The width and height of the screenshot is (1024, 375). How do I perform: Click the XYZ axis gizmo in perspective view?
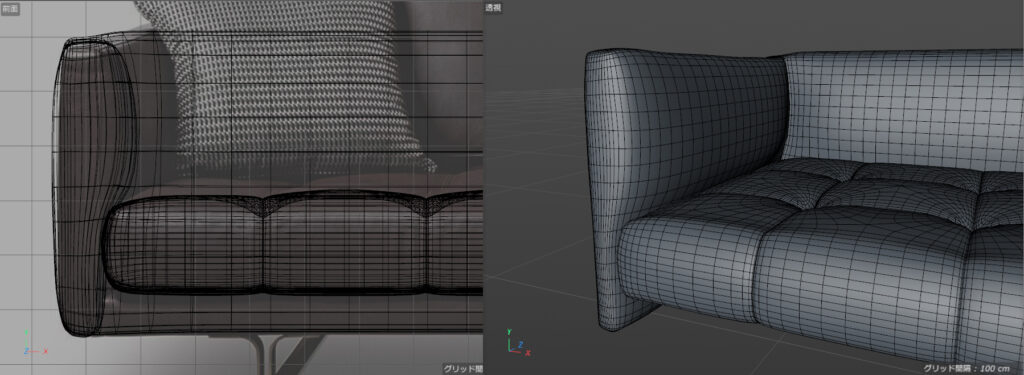pyautogui.click(x=517, y=344)
